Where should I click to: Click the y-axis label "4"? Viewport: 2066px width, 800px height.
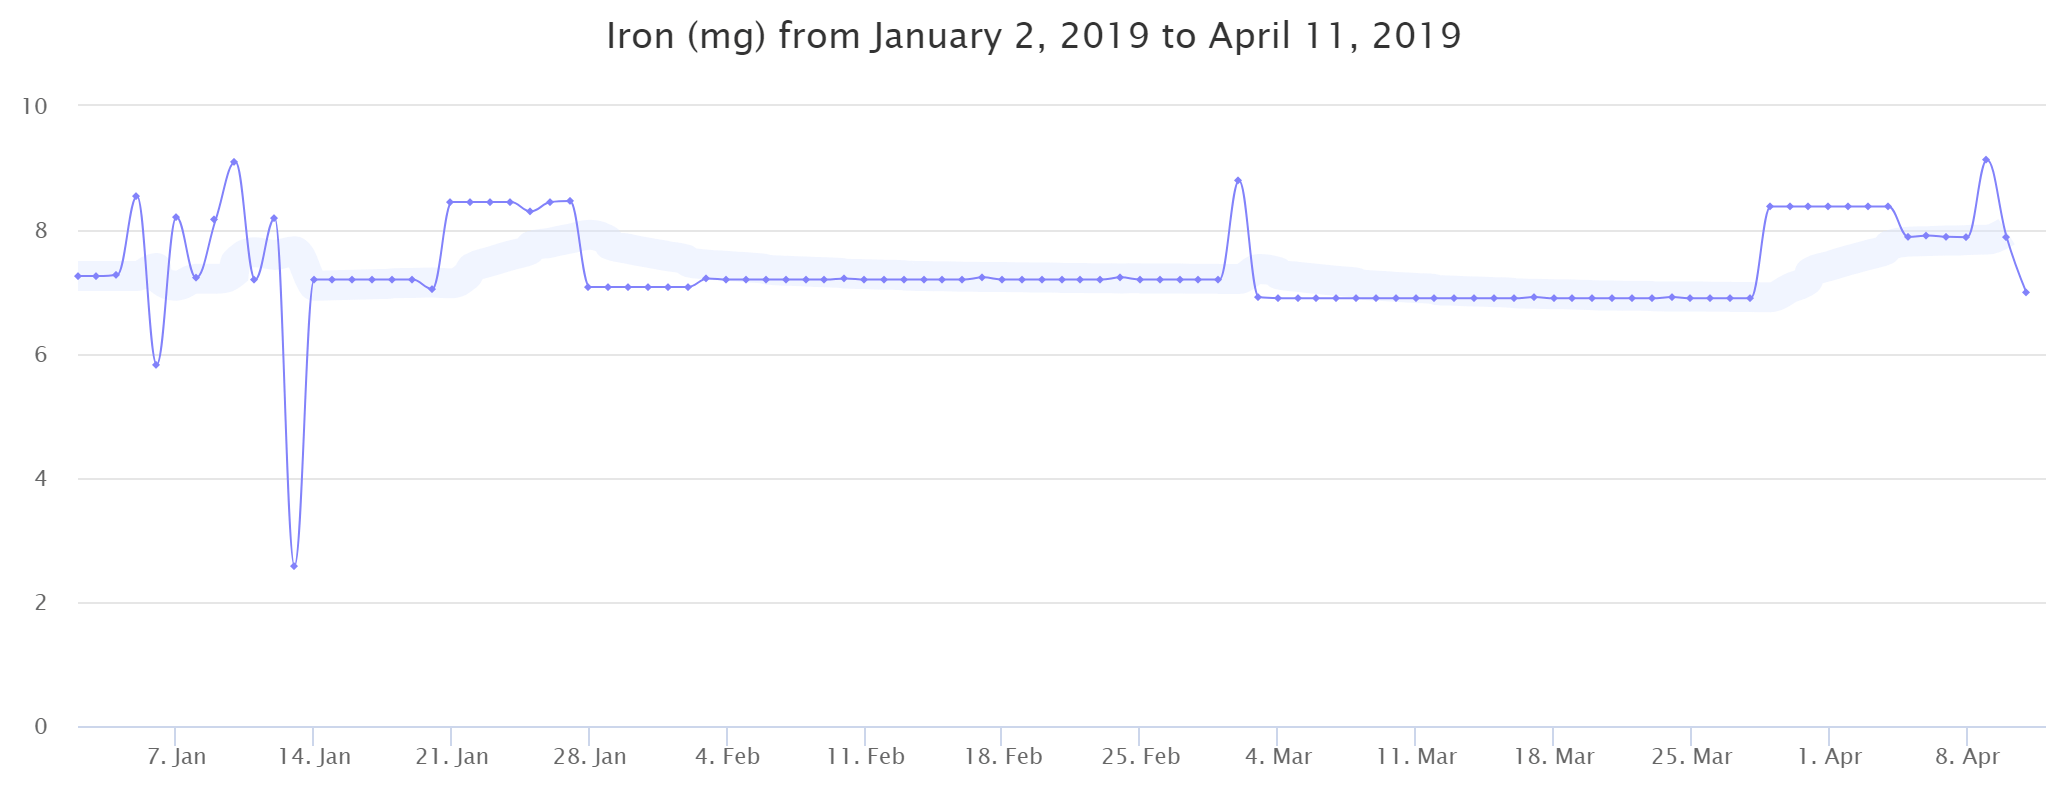tap(41, 479)
